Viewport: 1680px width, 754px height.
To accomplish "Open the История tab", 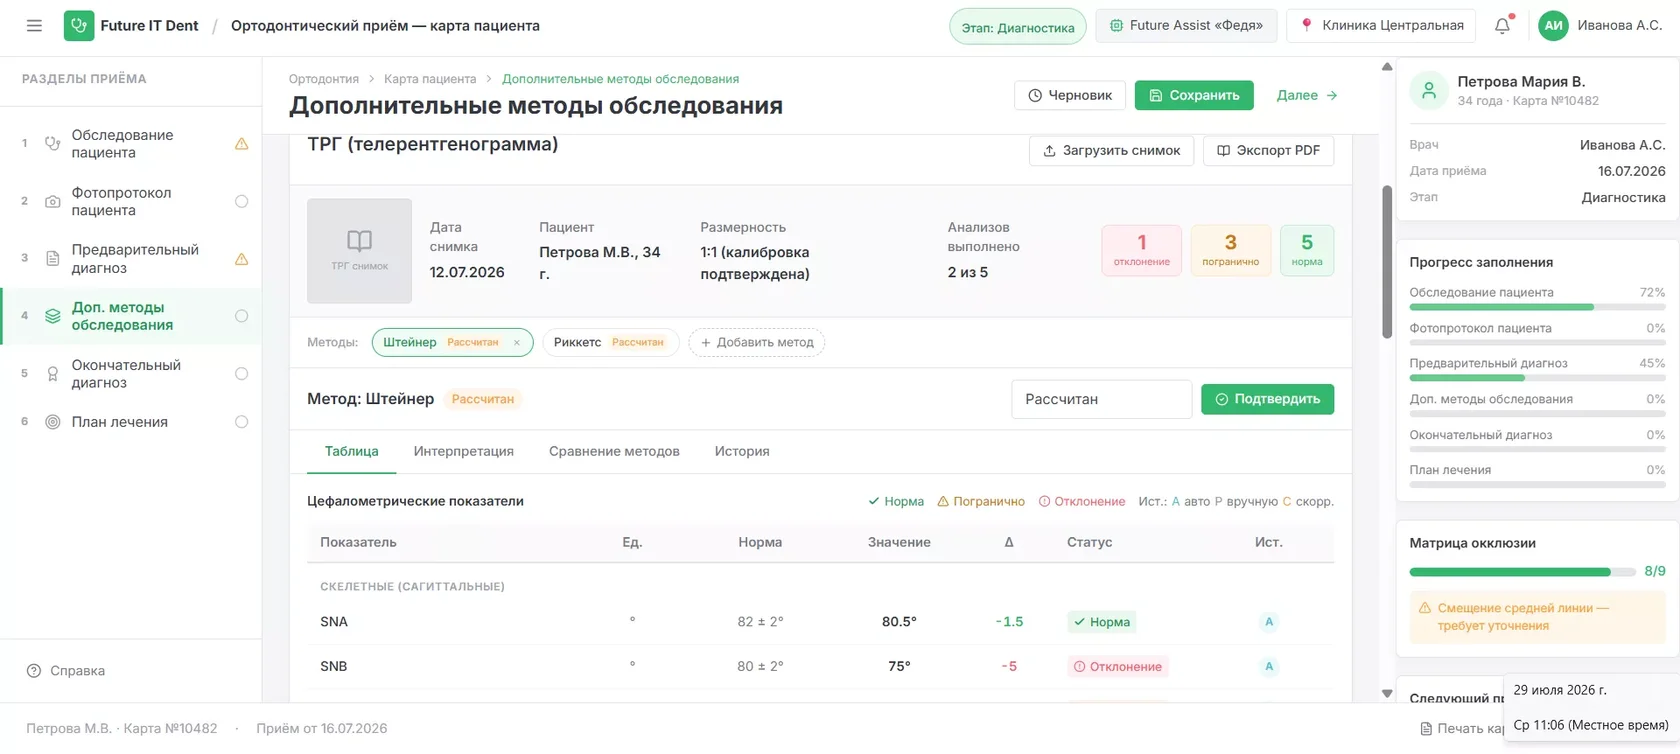I will 742,452.
